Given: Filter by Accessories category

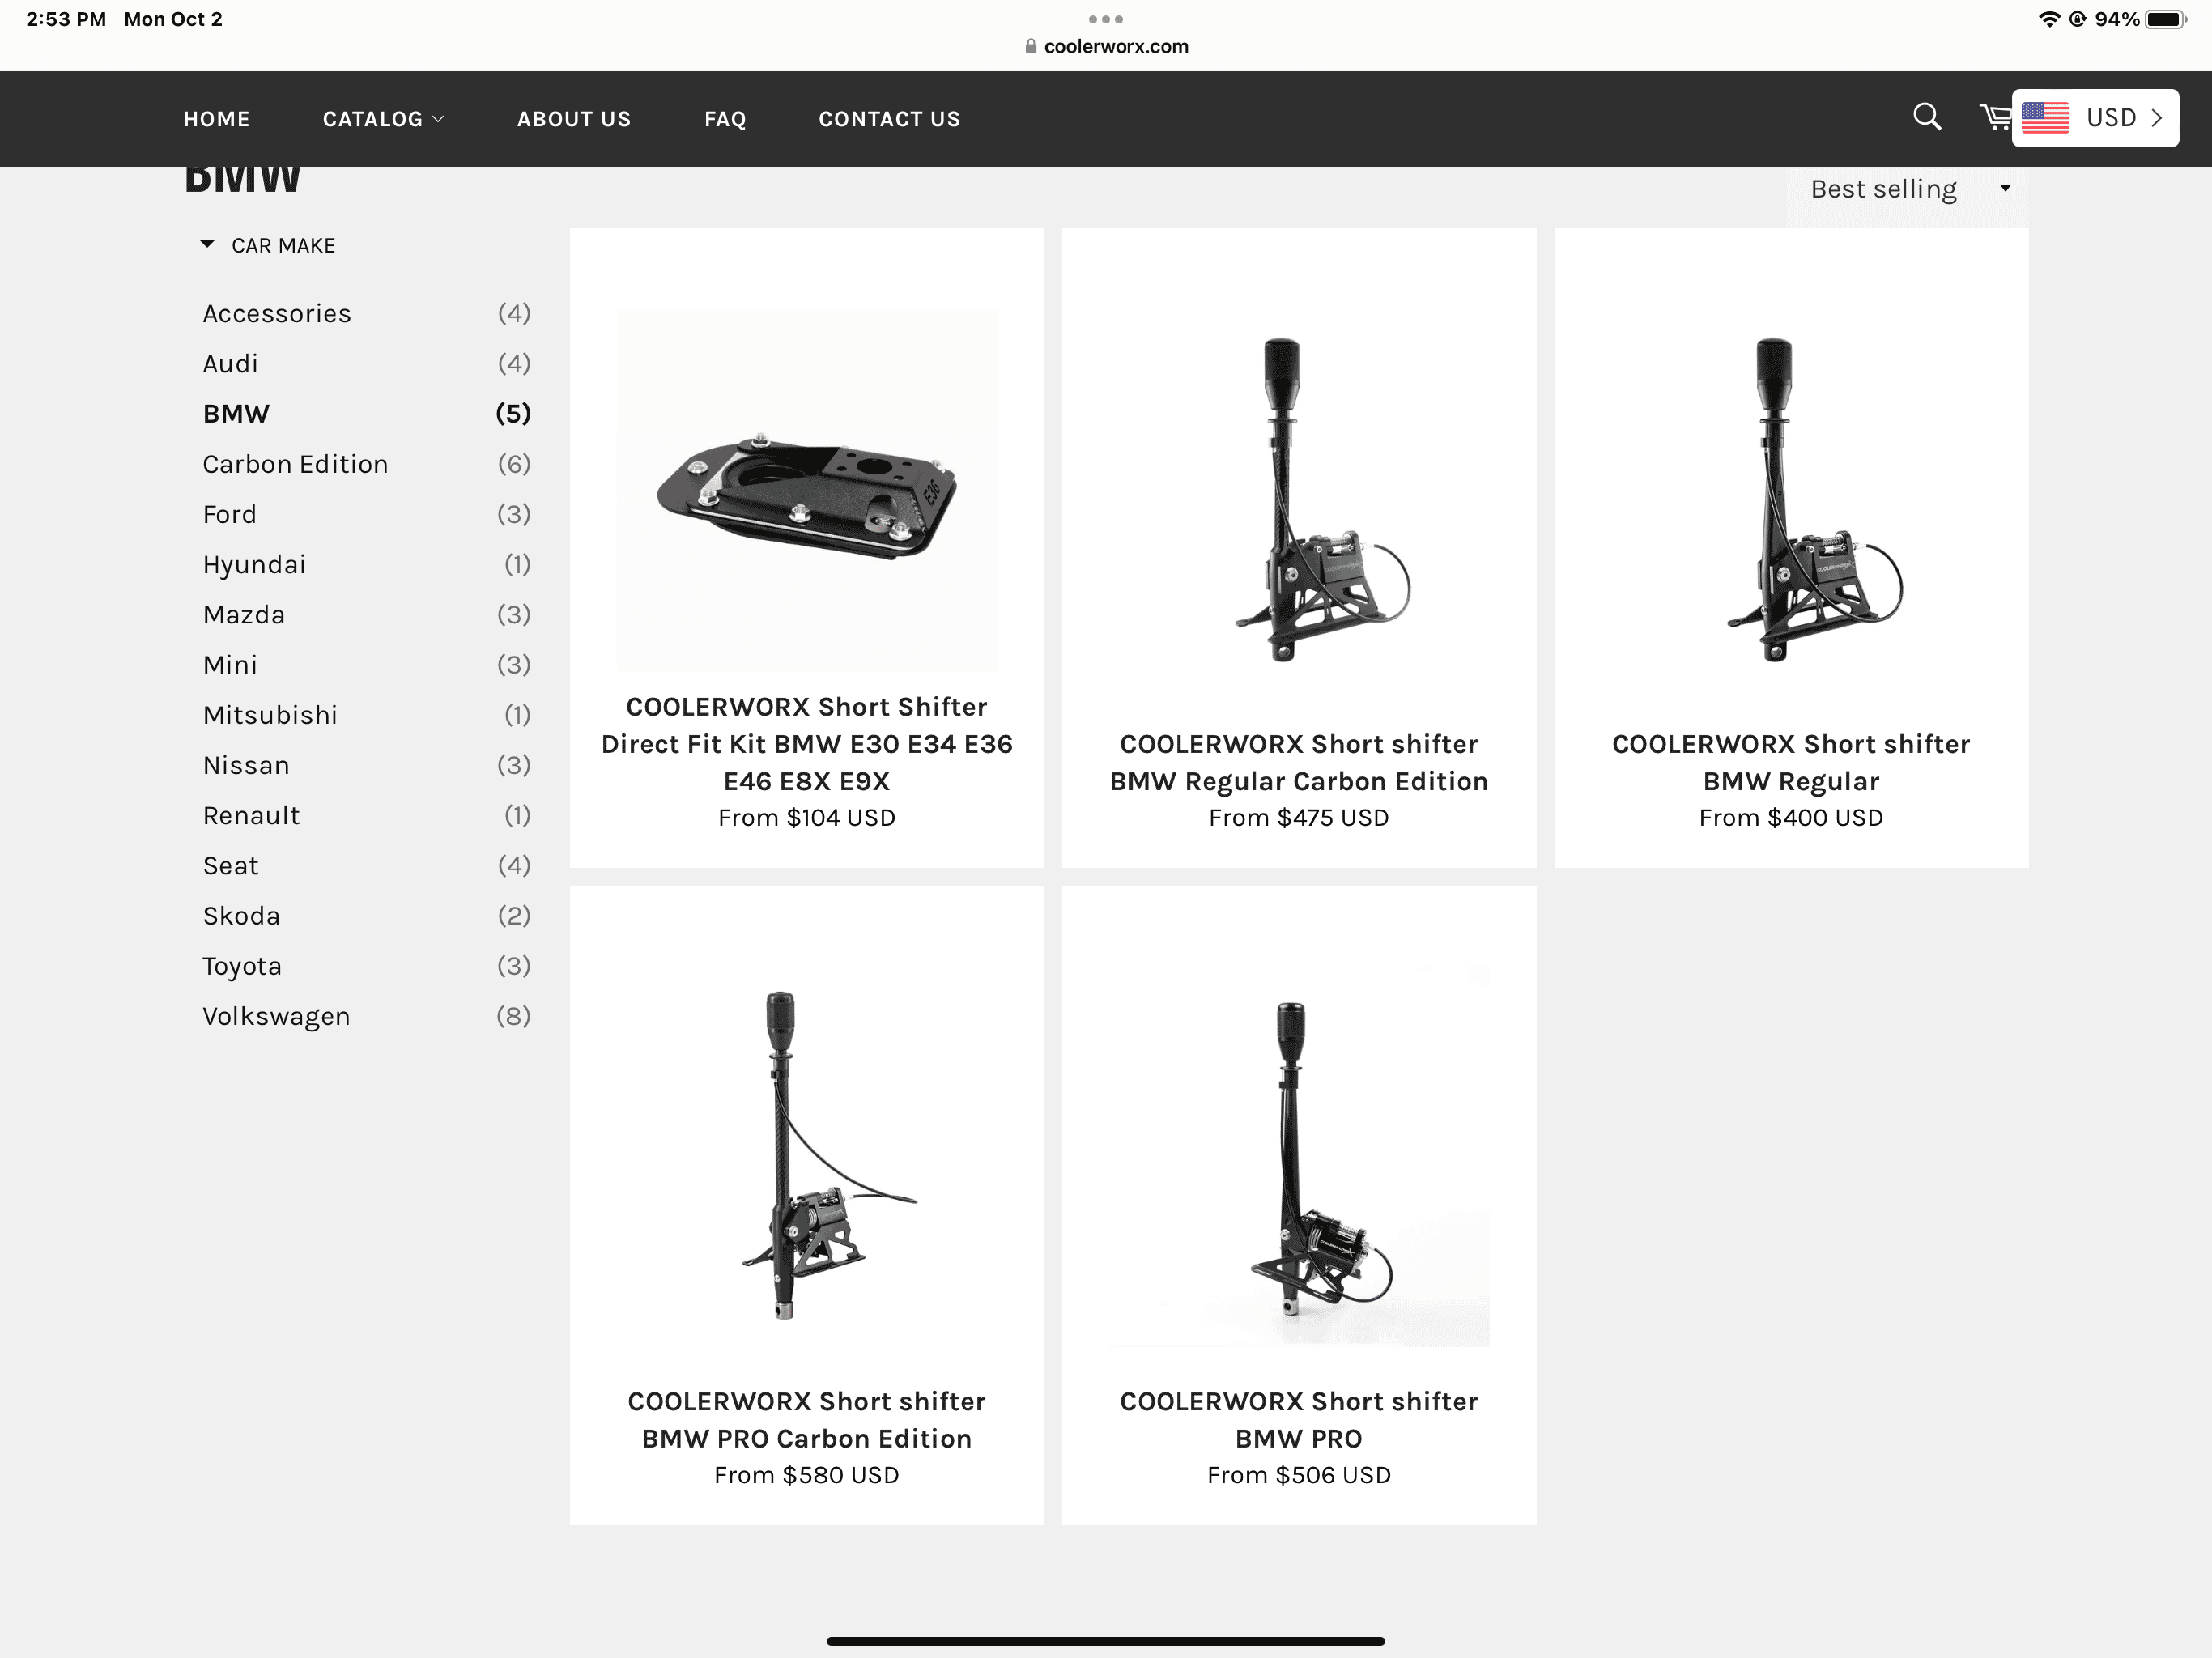Looking at the screenshot, I should pos(367,313).
